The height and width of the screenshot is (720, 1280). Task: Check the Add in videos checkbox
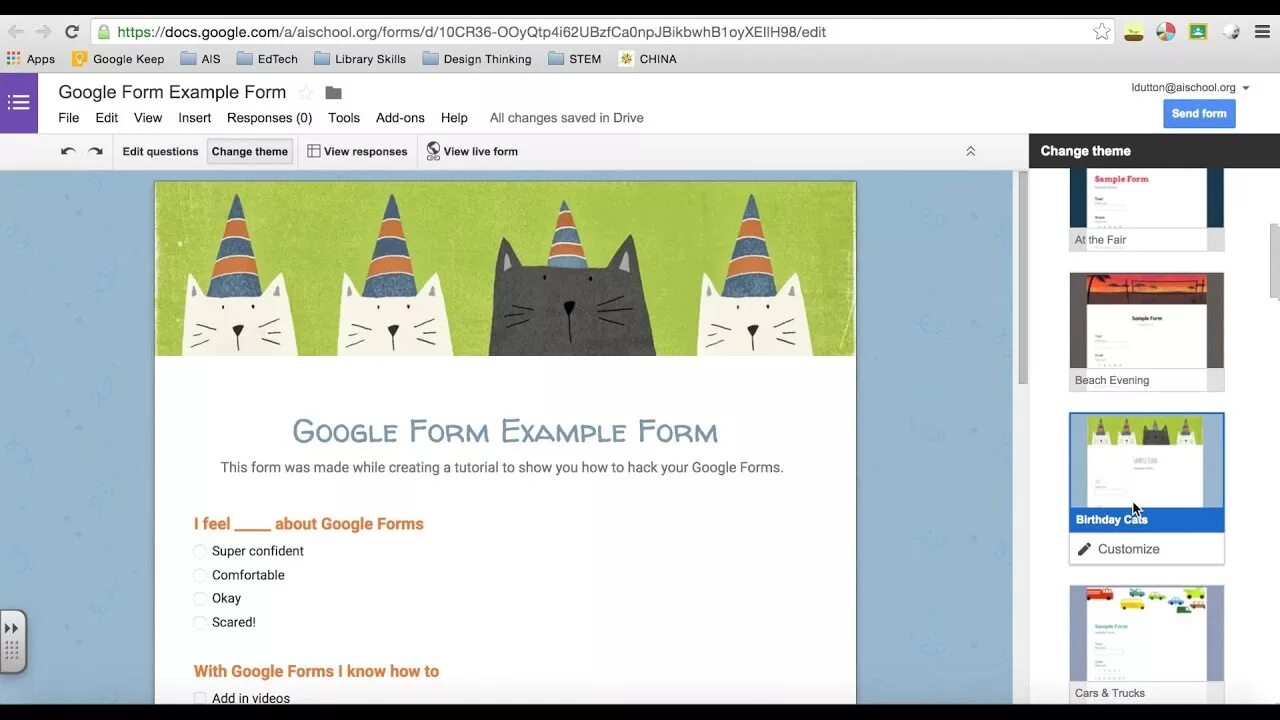(x=200, y=698)
